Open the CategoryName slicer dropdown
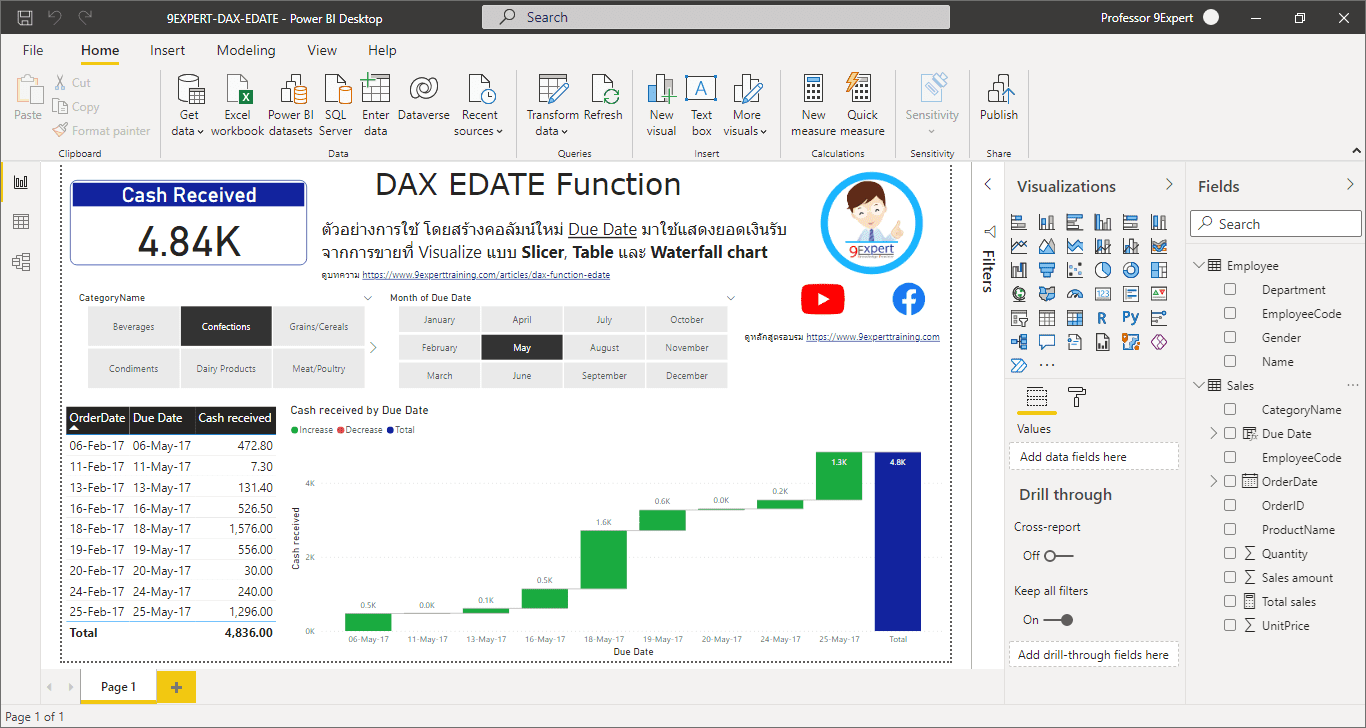 (368, 297)
